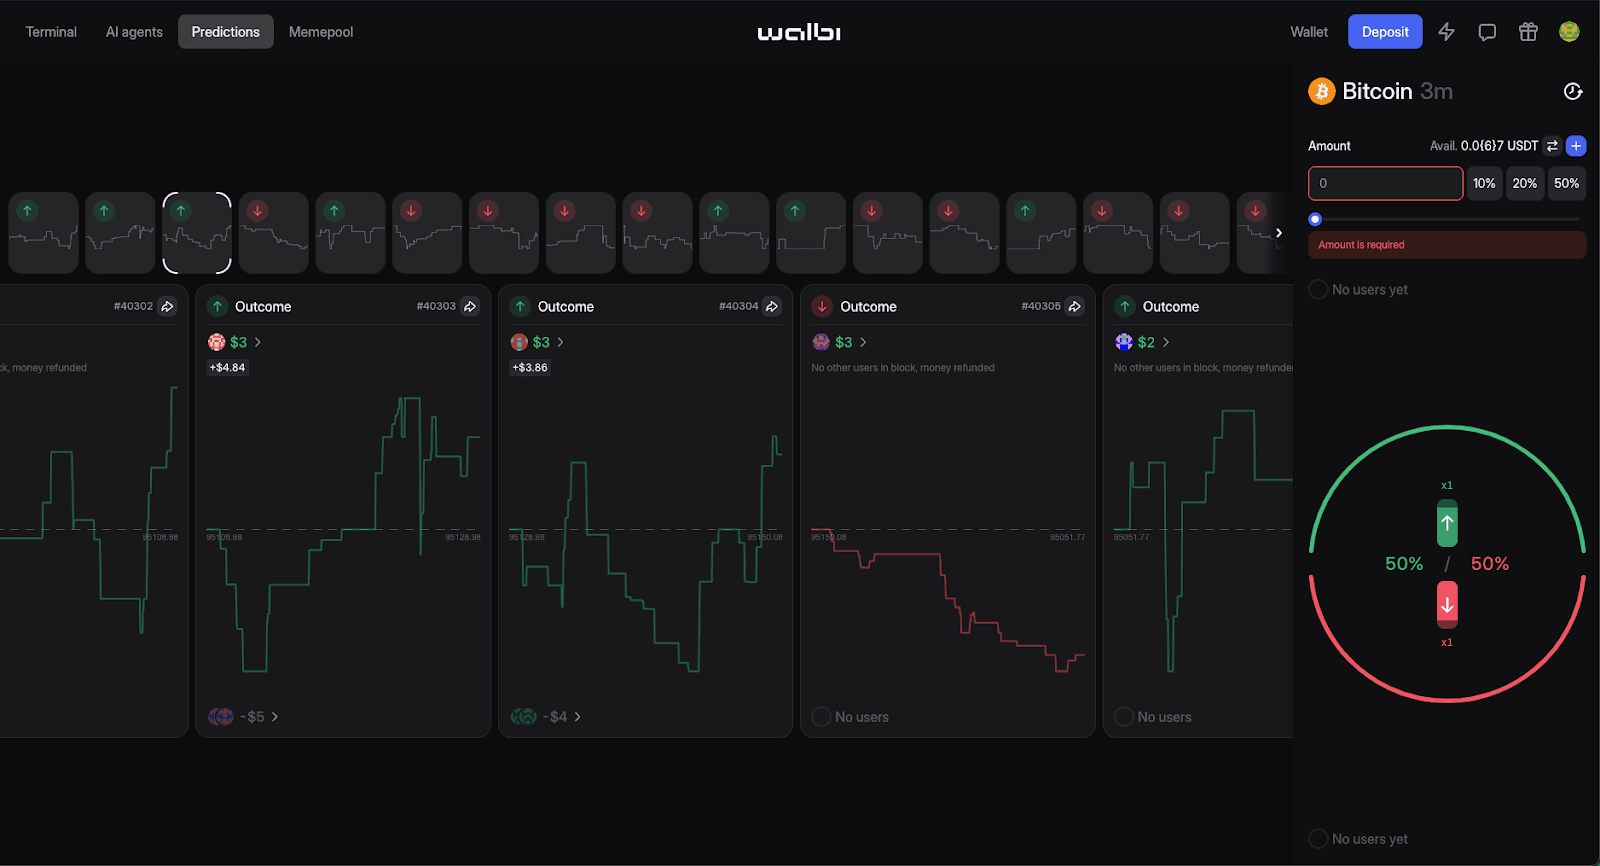Open the chat bubble icon in header
The height and width of the screenshot is (866, 1600).
coord(1487,32)
